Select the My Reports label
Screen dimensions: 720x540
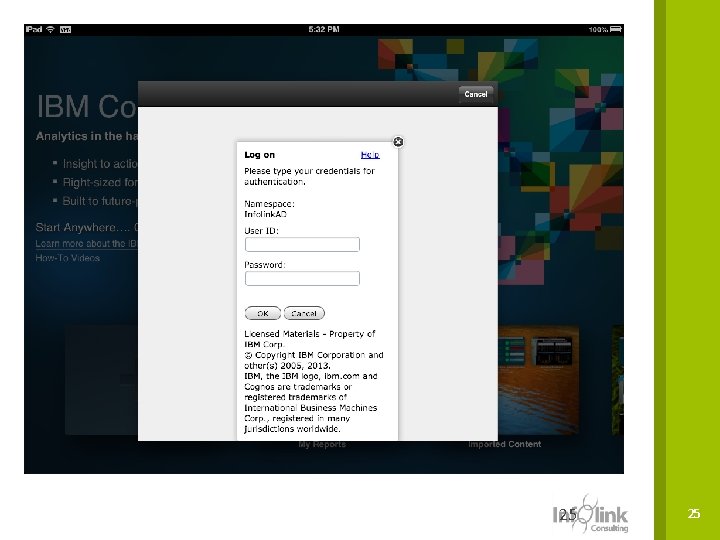point(322,444)
